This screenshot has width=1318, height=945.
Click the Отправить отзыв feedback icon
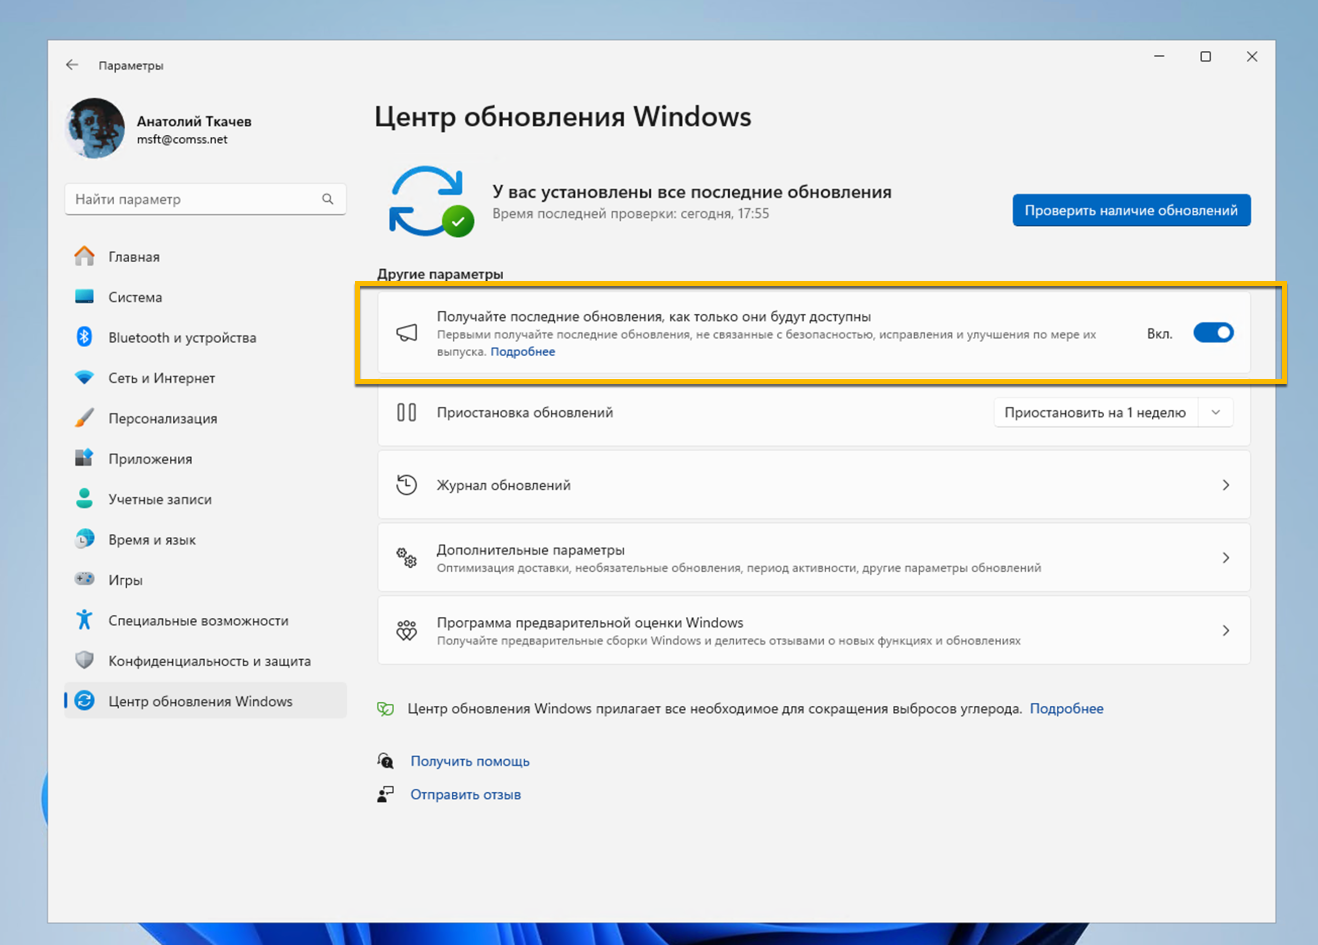[x=386, y=795]
